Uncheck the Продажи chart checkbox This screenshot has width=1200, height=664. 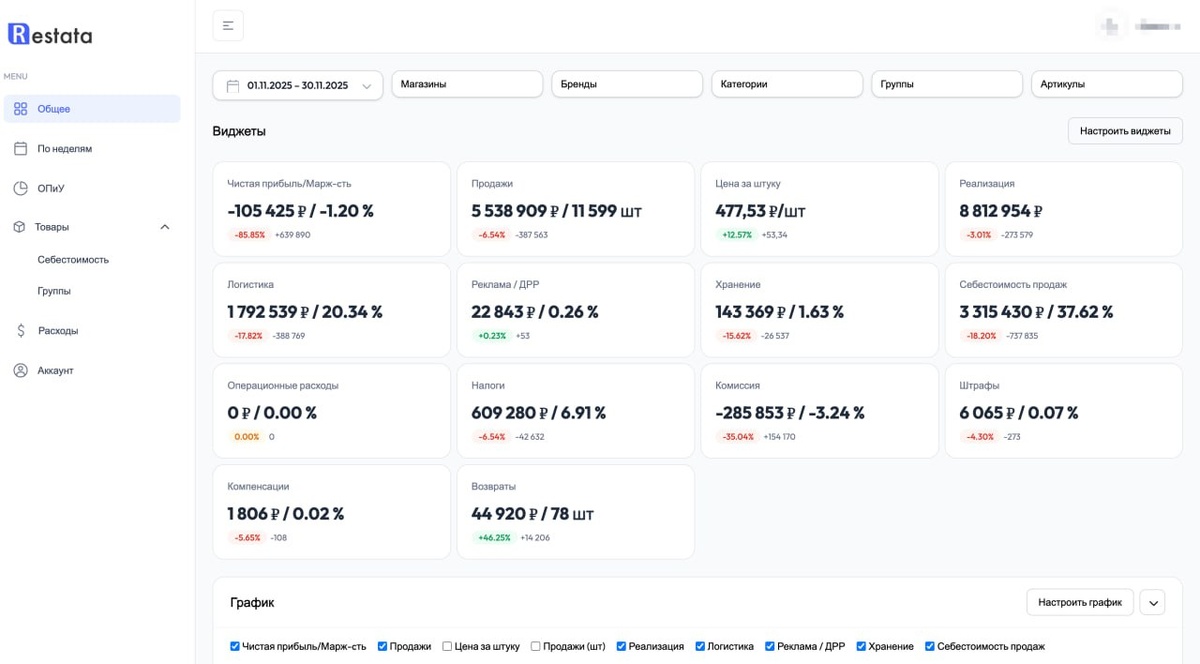[x=382, y=646]
